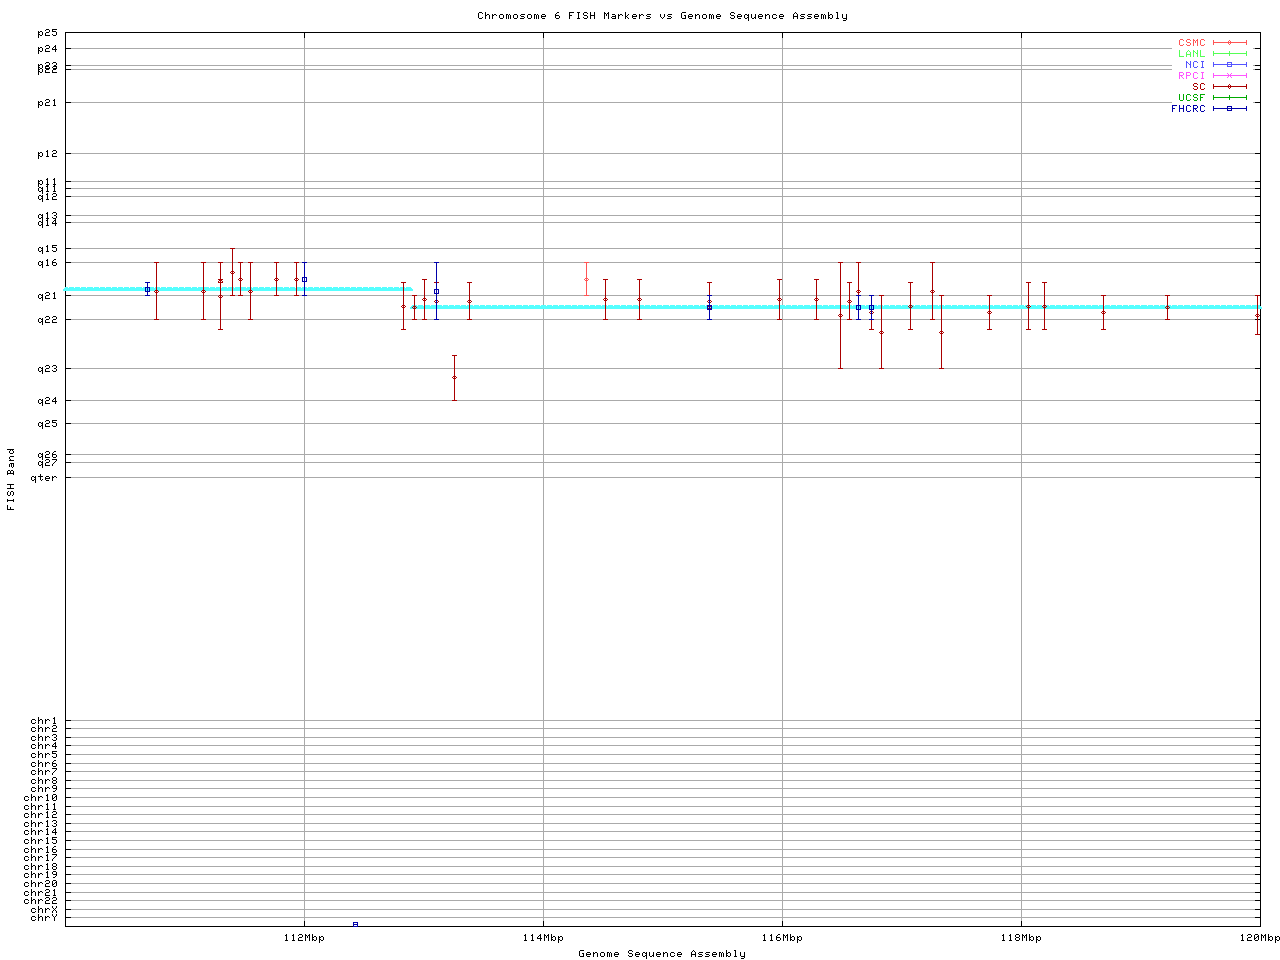Viewport: 1280px width, 960px height.
Task: Click the chr1 y-axis label
Action: click(x=45, y=720)
